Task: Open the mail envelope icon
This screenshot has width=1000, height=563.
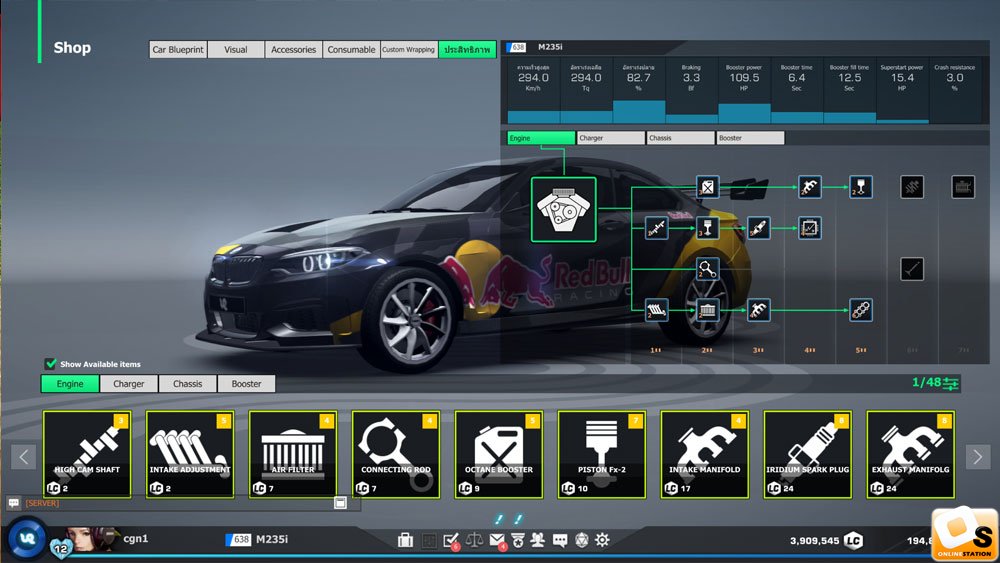Action: 497,541
